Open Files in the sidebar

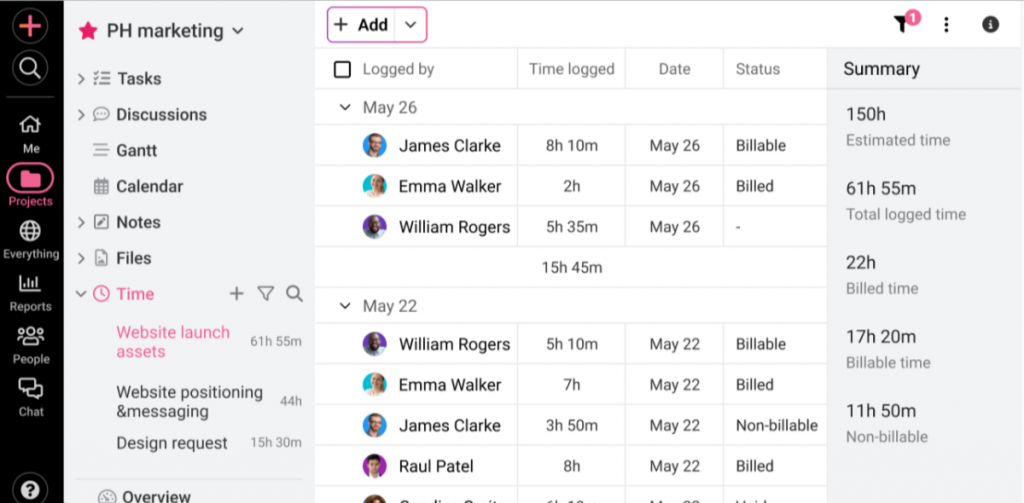[x=134, y=258]
